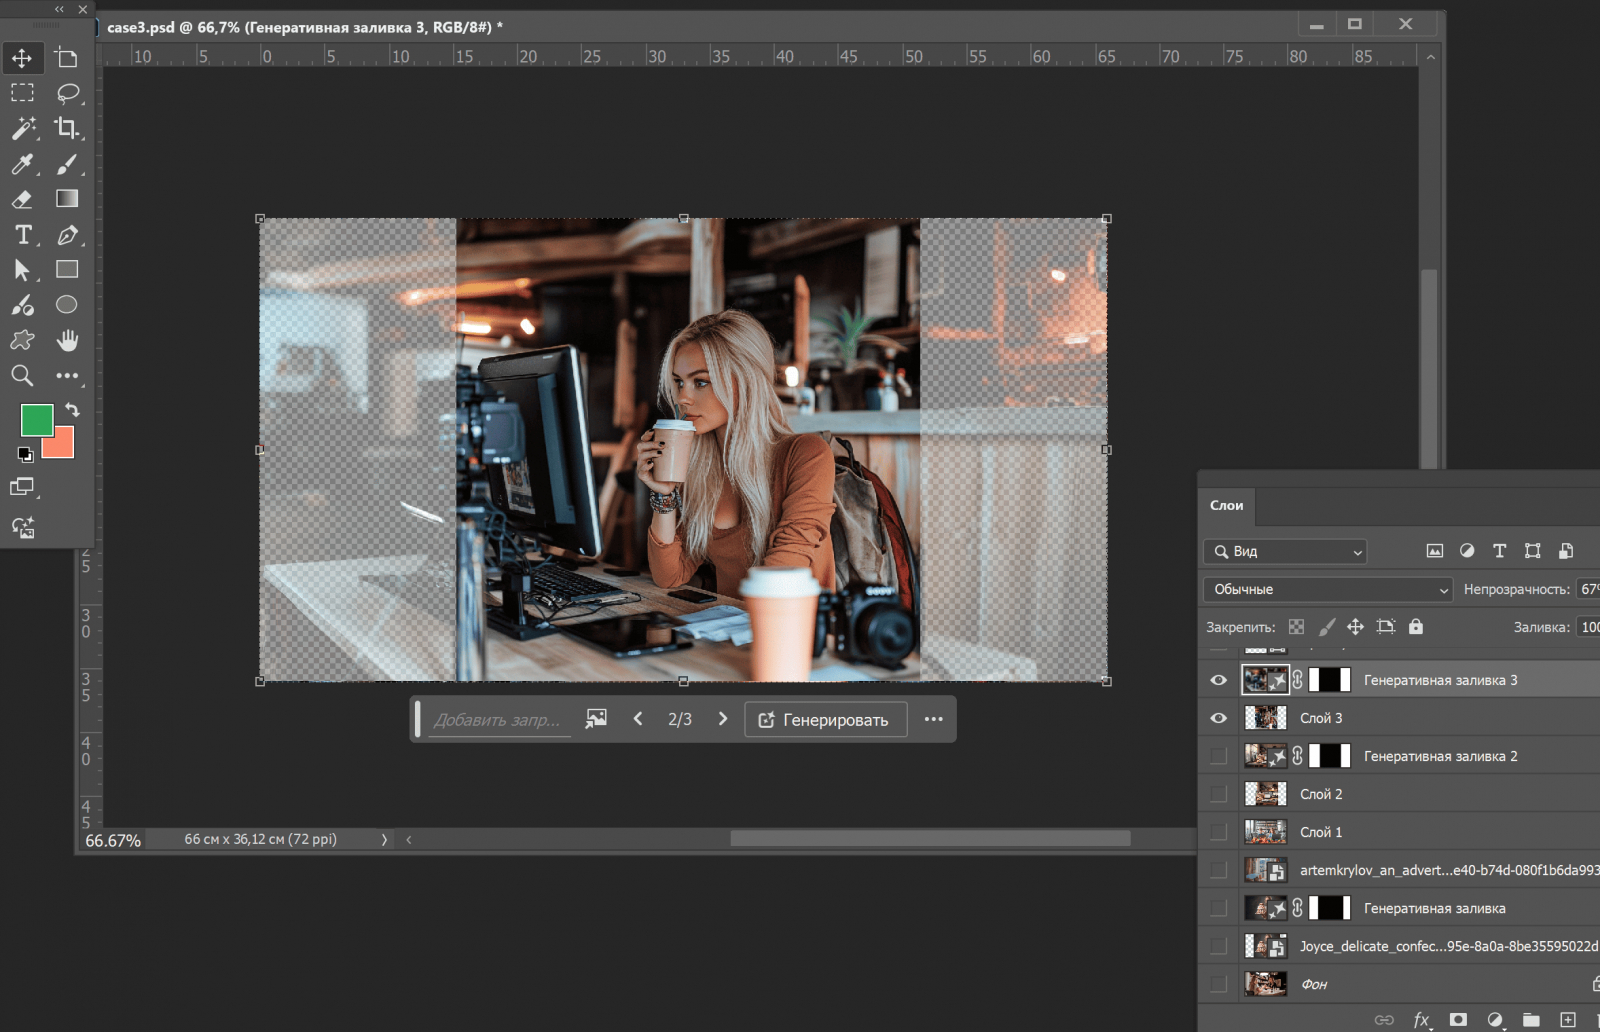Viewport: 1600px width, 1032px height.
Task: Show the Слой 2 layer
Action: tap(1218, 794)
